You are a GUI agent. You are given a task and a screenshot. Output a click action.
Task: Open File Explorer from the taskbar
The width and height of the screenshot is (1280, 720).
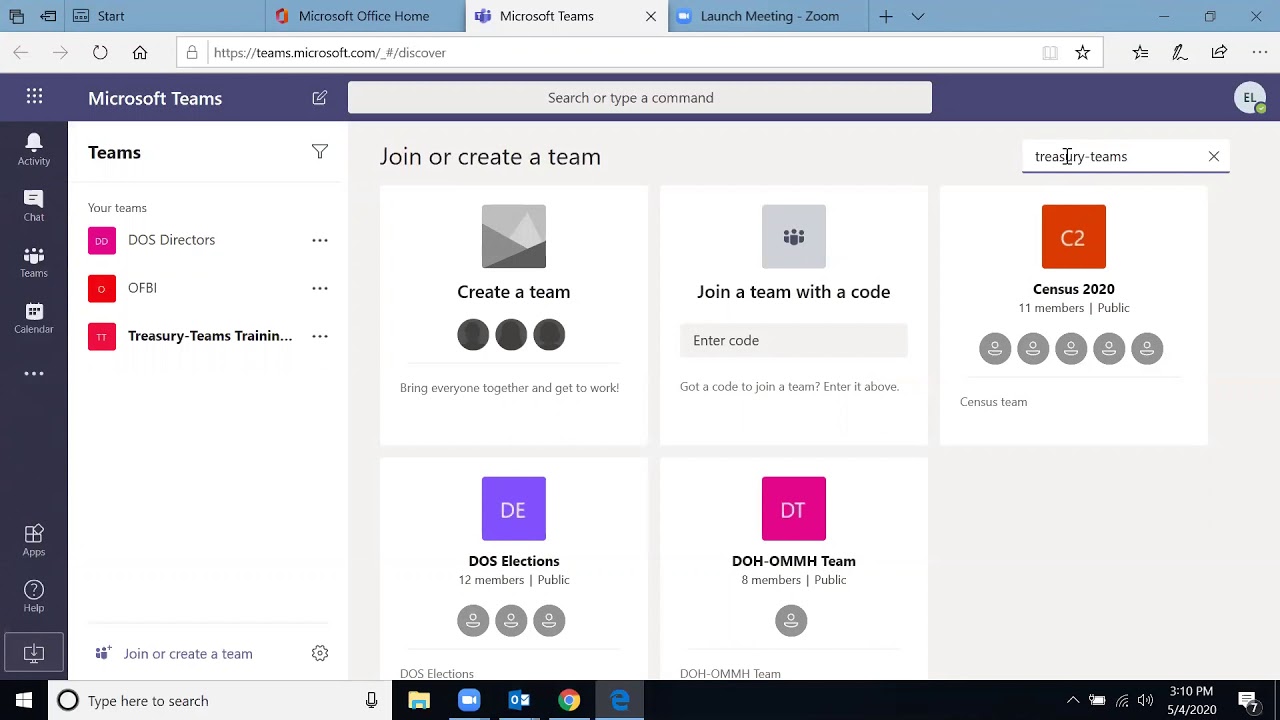tap(419, 701)
